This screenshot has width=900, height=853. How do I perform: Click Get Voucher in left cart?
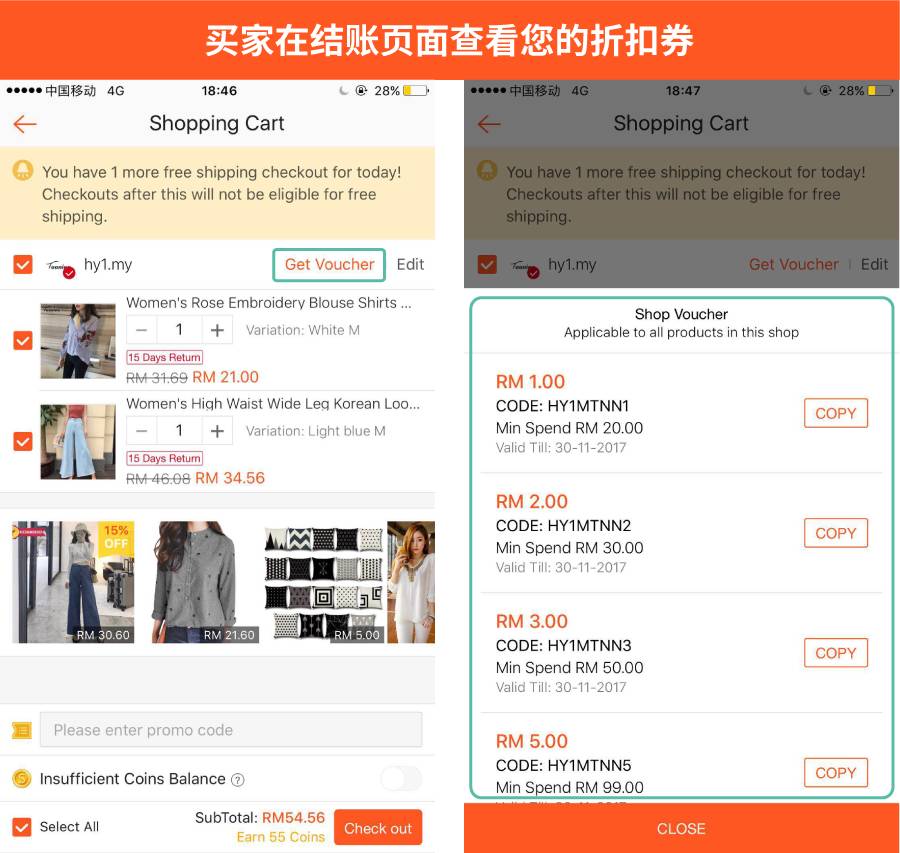[329, 265]
